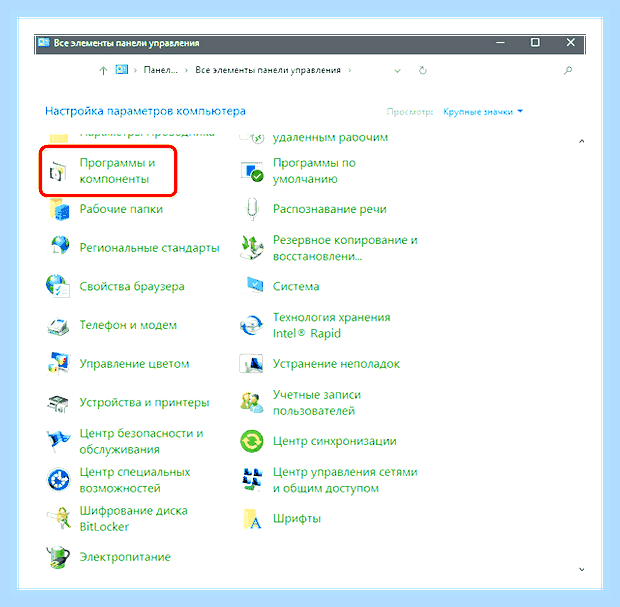Open Электропитание link
Screen dimensions: 620x607
(125, 557)
